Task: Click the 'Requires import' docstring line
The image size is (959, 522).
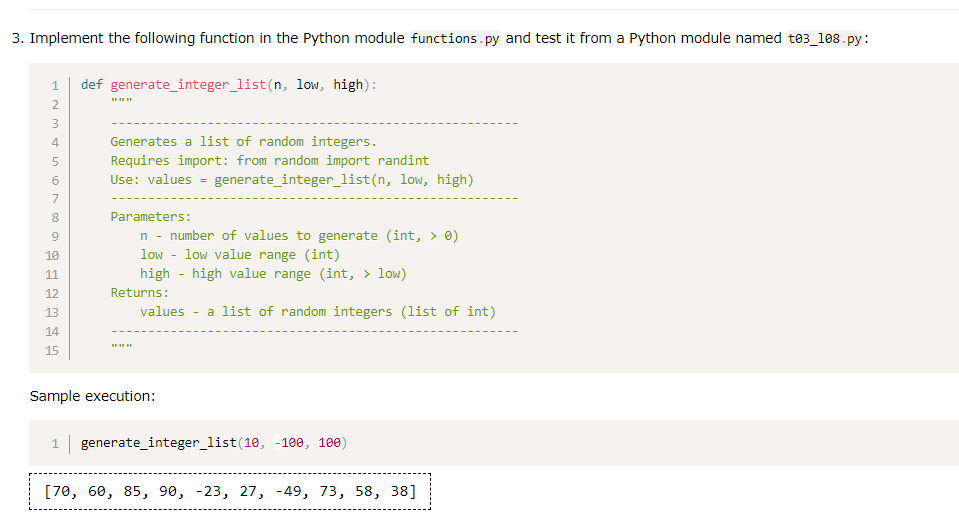Action: [270, 161]
